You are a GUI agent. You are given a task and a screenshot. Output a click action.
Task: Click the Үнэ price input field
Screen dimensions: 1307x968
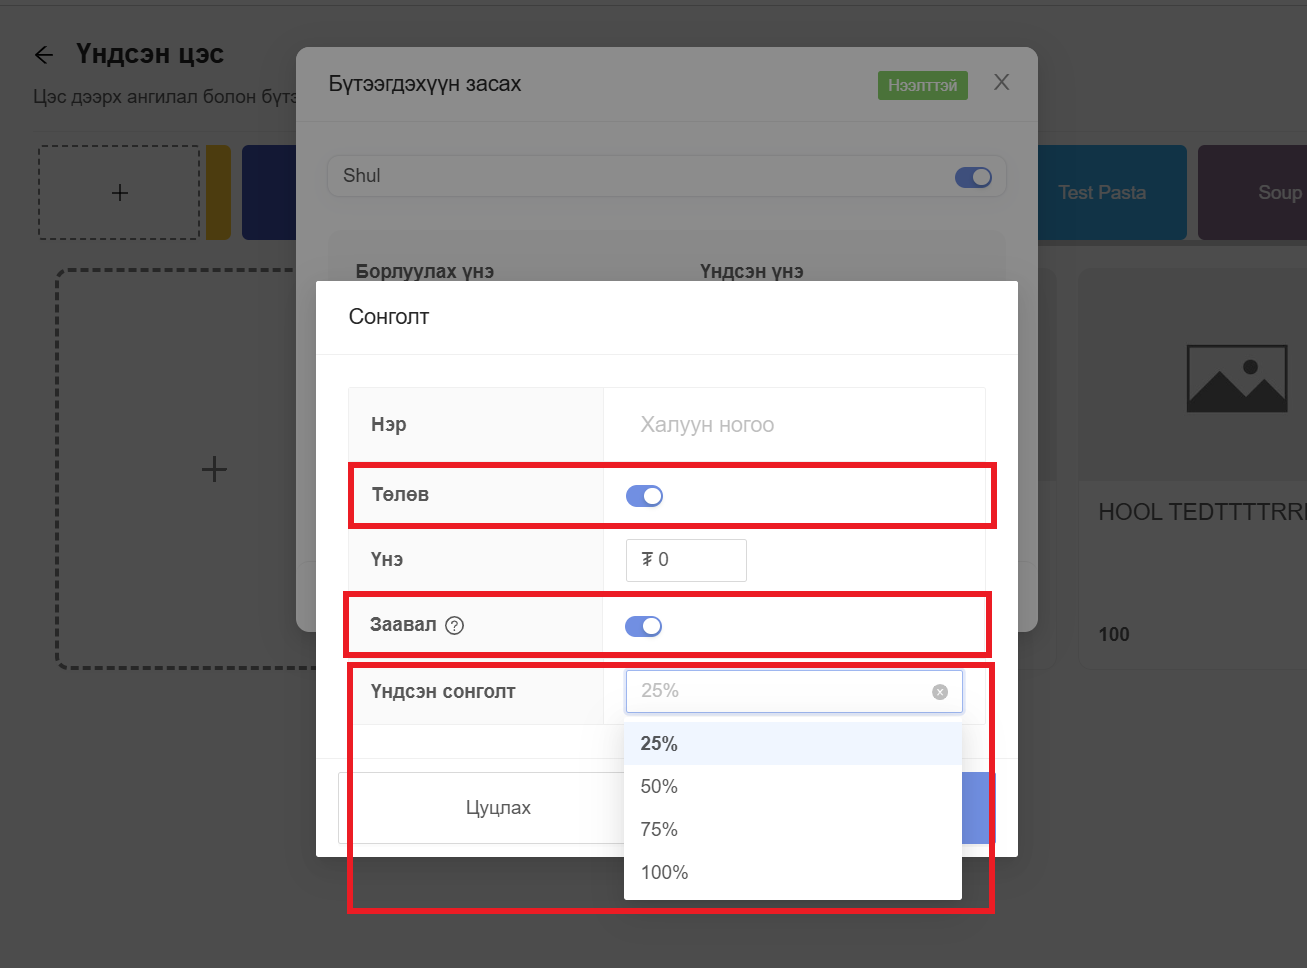[x=686, y=560]
